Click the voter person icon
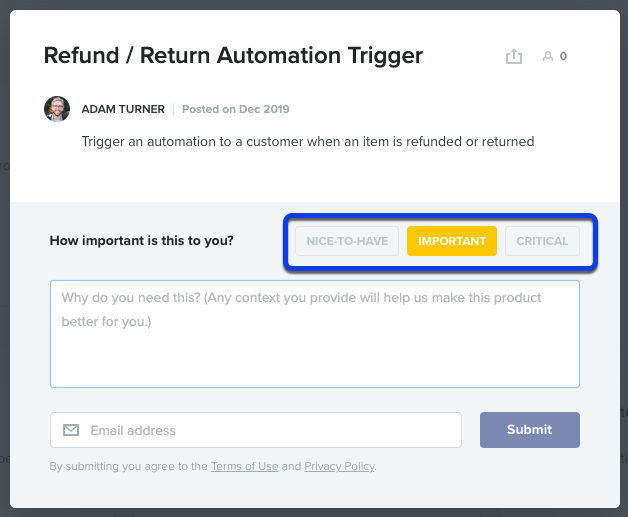The height and width of the screenshot is (517, 628). point(547,56)
